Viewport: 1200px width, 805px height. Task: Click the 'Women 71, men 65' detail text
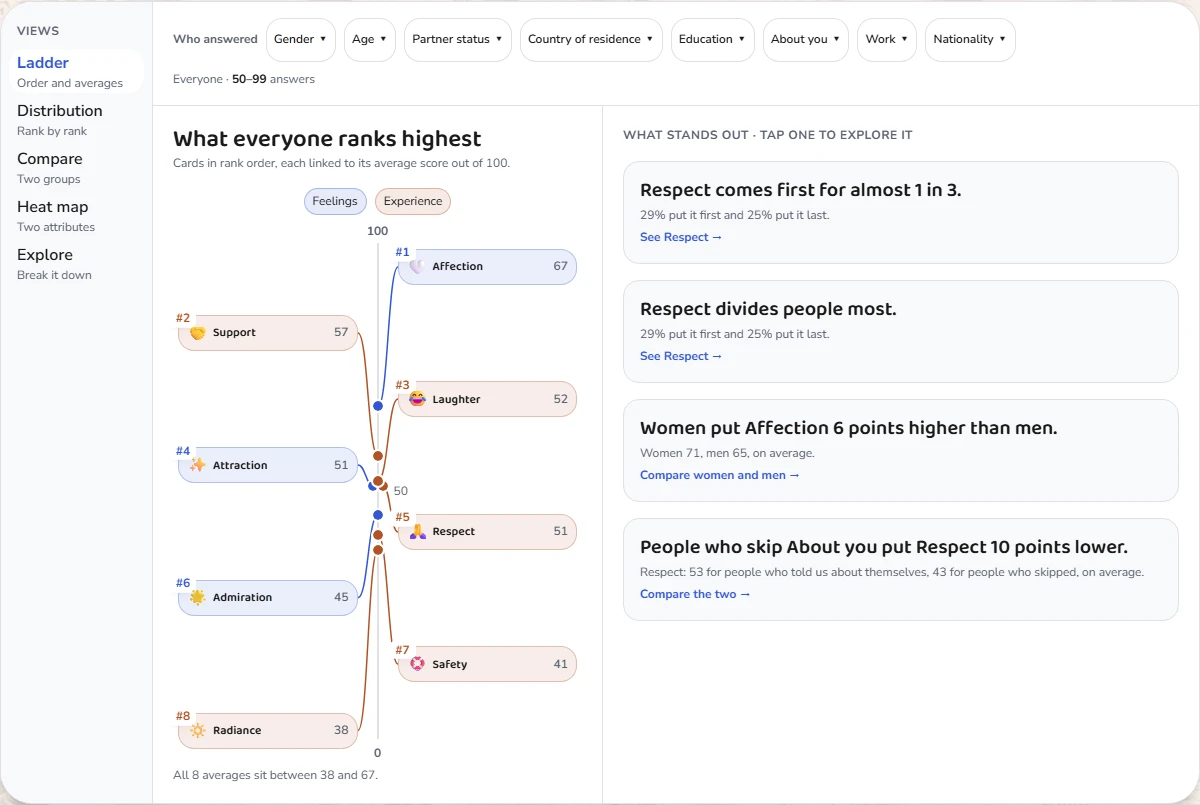click(x=727, y=453)
